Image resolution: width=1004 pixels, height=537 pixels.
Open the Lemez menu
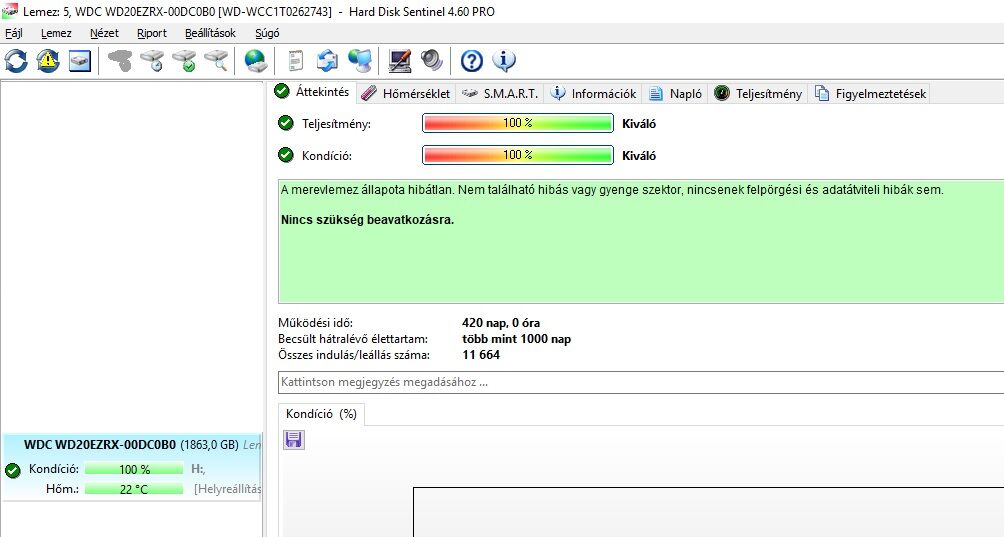tap(56, 33)
